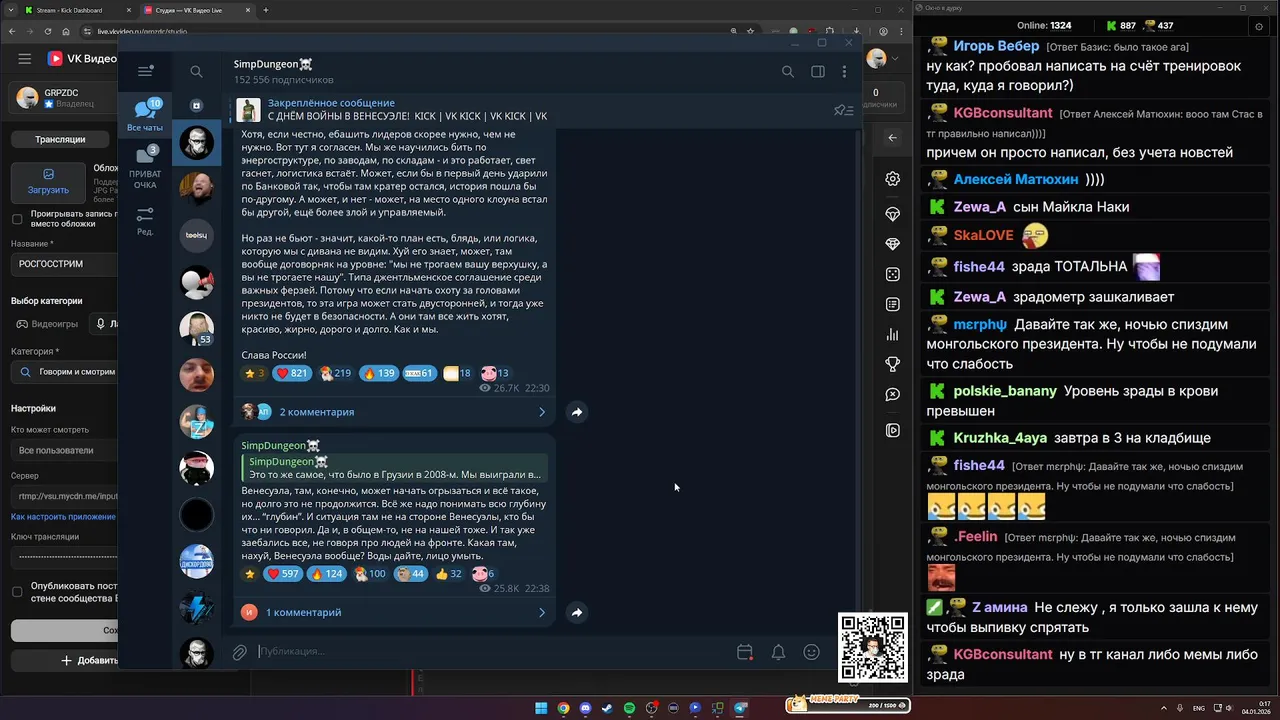Open the emoji picker smiley icon
Viewport: 1280px width, 720px height.
click(x=812, y=652)
